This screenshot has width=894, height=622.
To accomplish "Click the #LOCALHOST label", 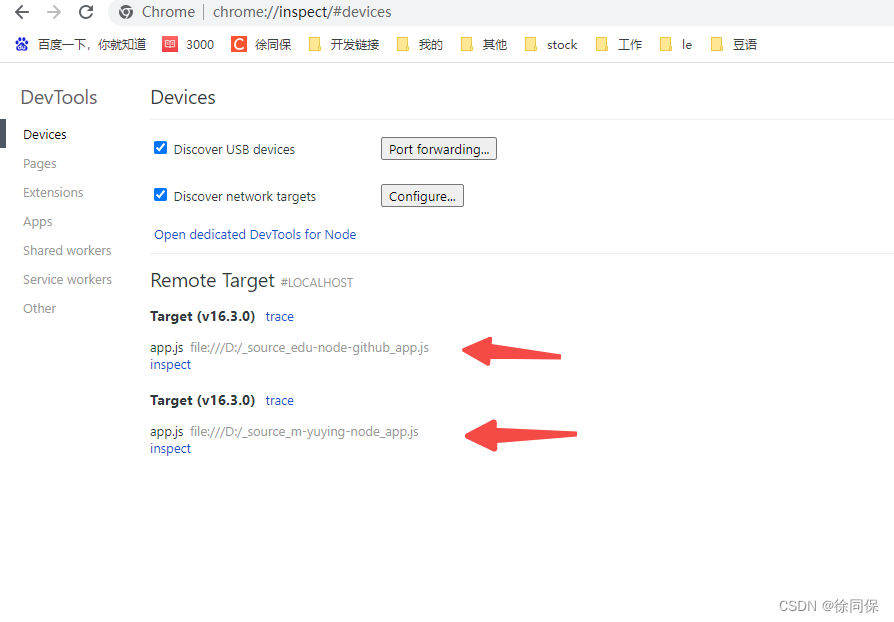I will [x=317, y=283].
